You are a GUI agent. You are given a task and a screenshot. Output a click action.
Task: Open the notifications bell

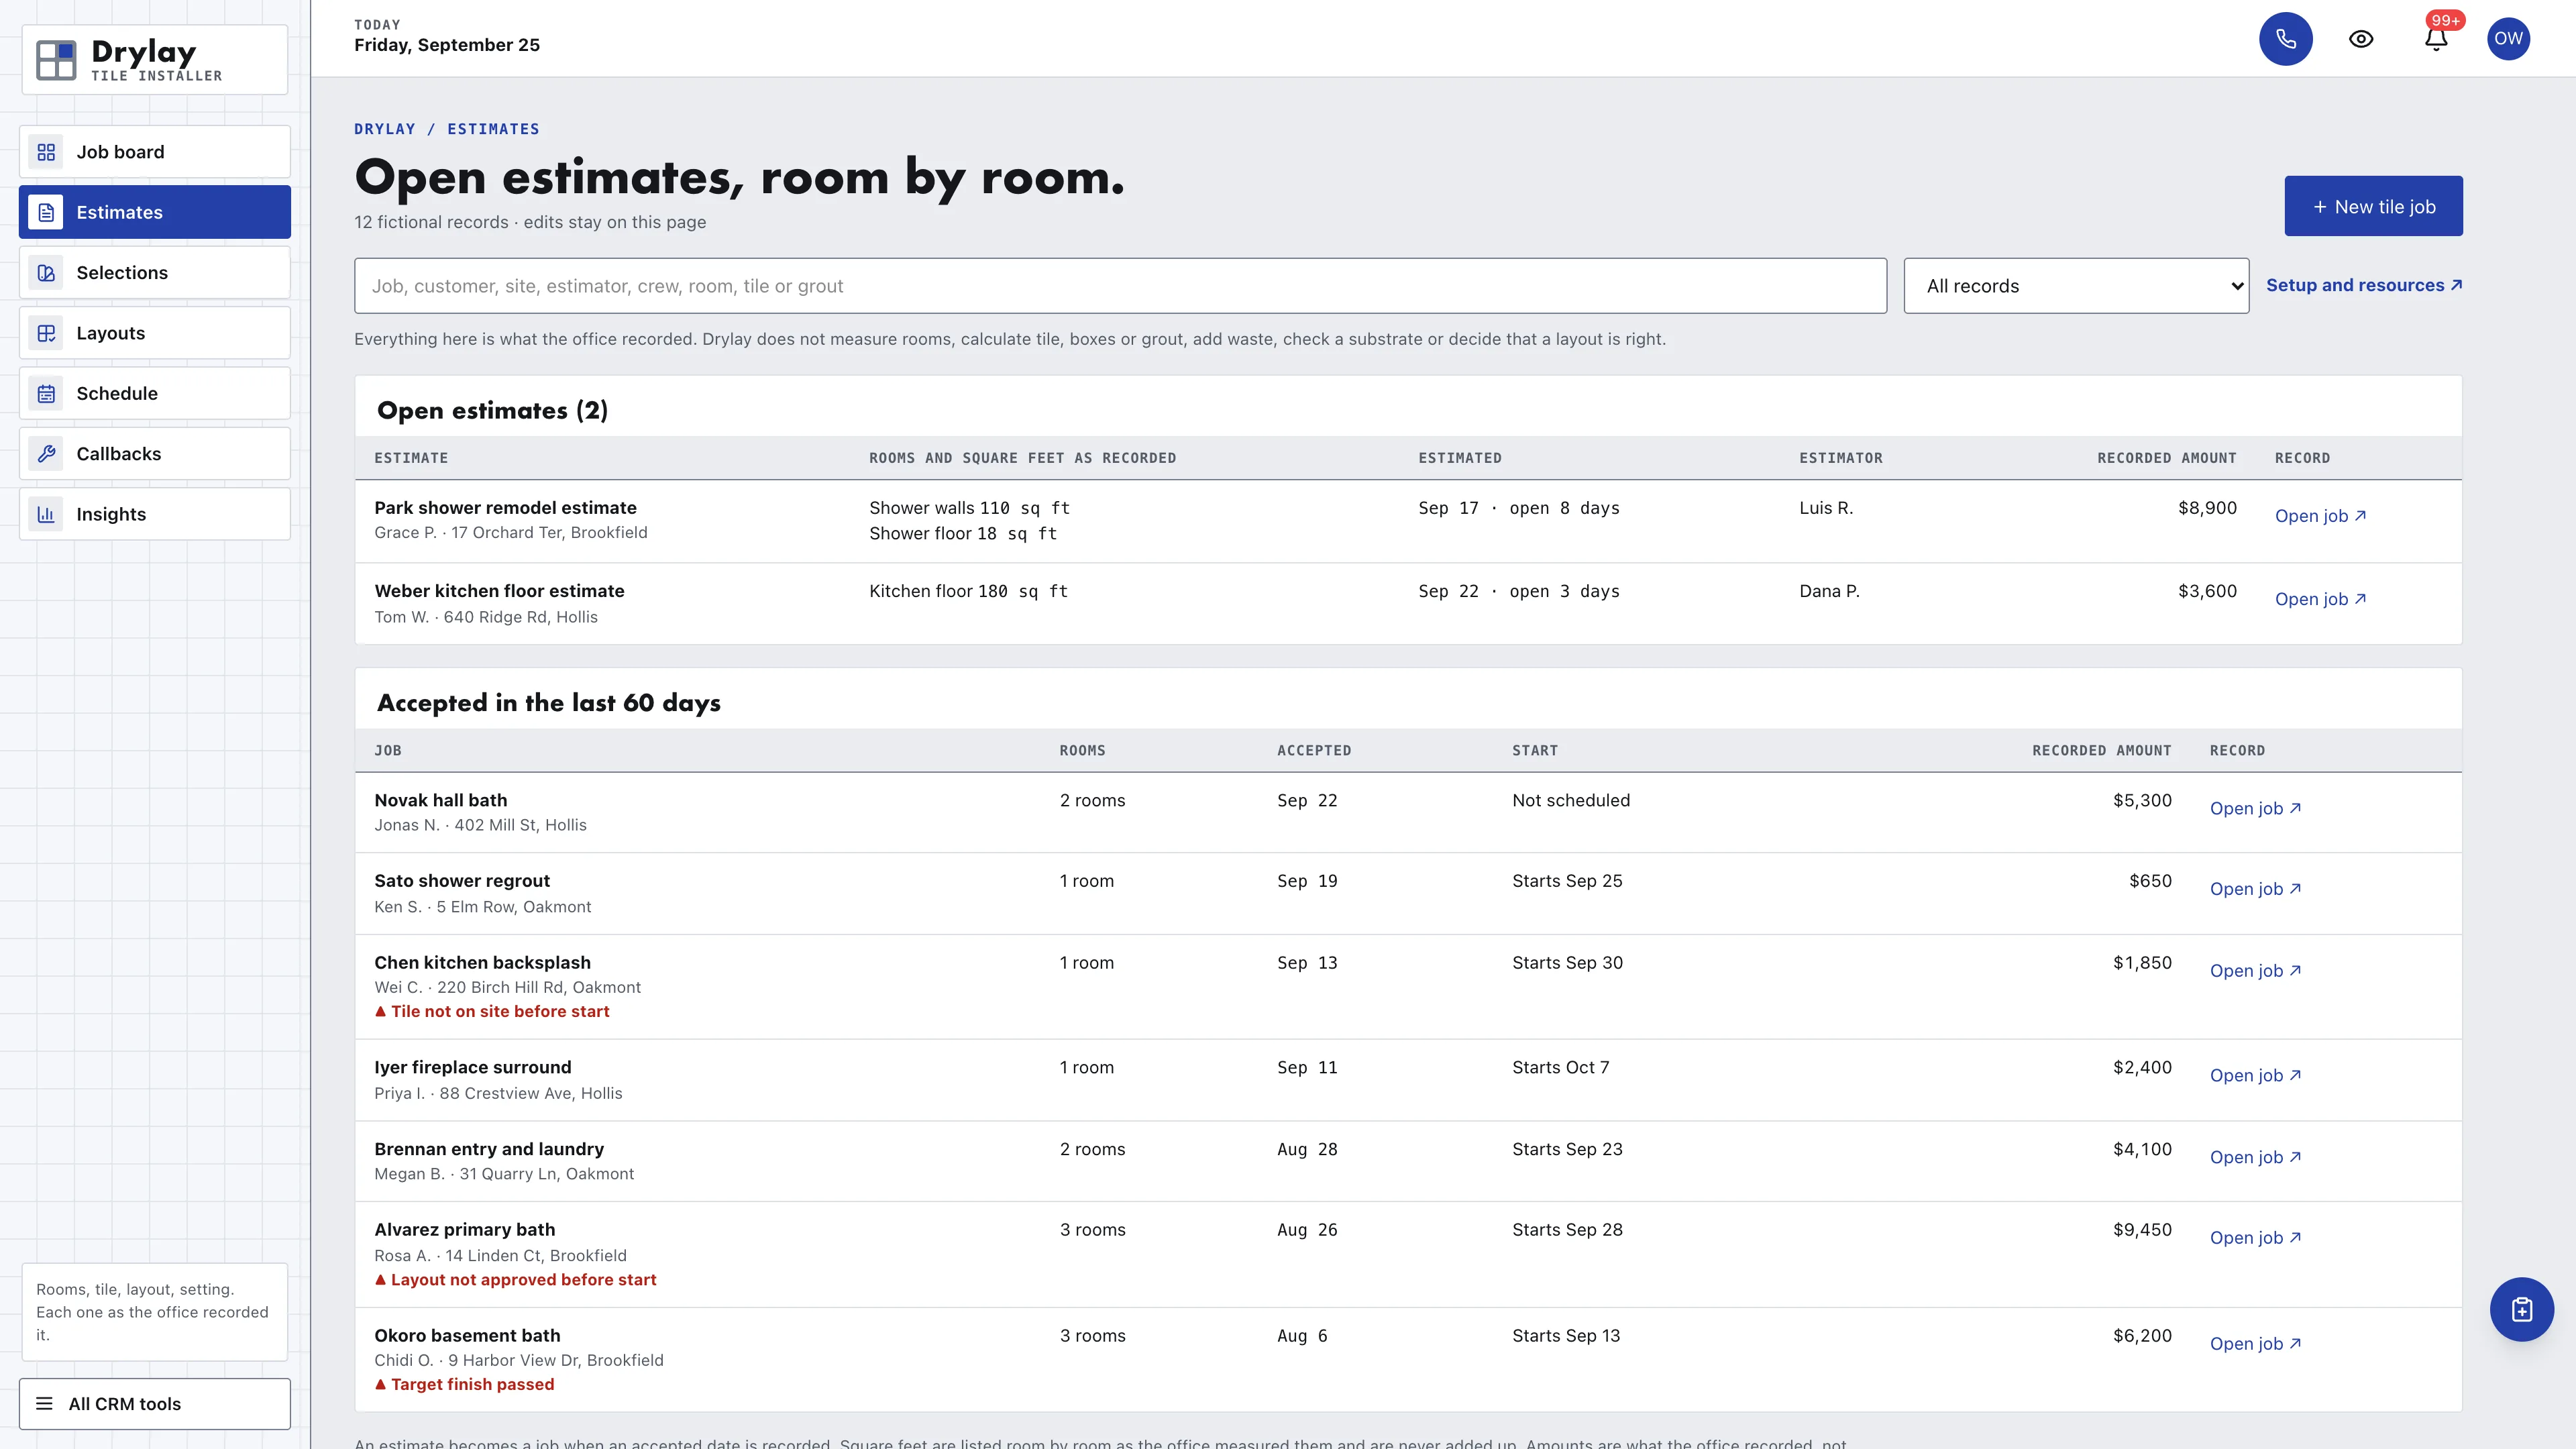2436,39
